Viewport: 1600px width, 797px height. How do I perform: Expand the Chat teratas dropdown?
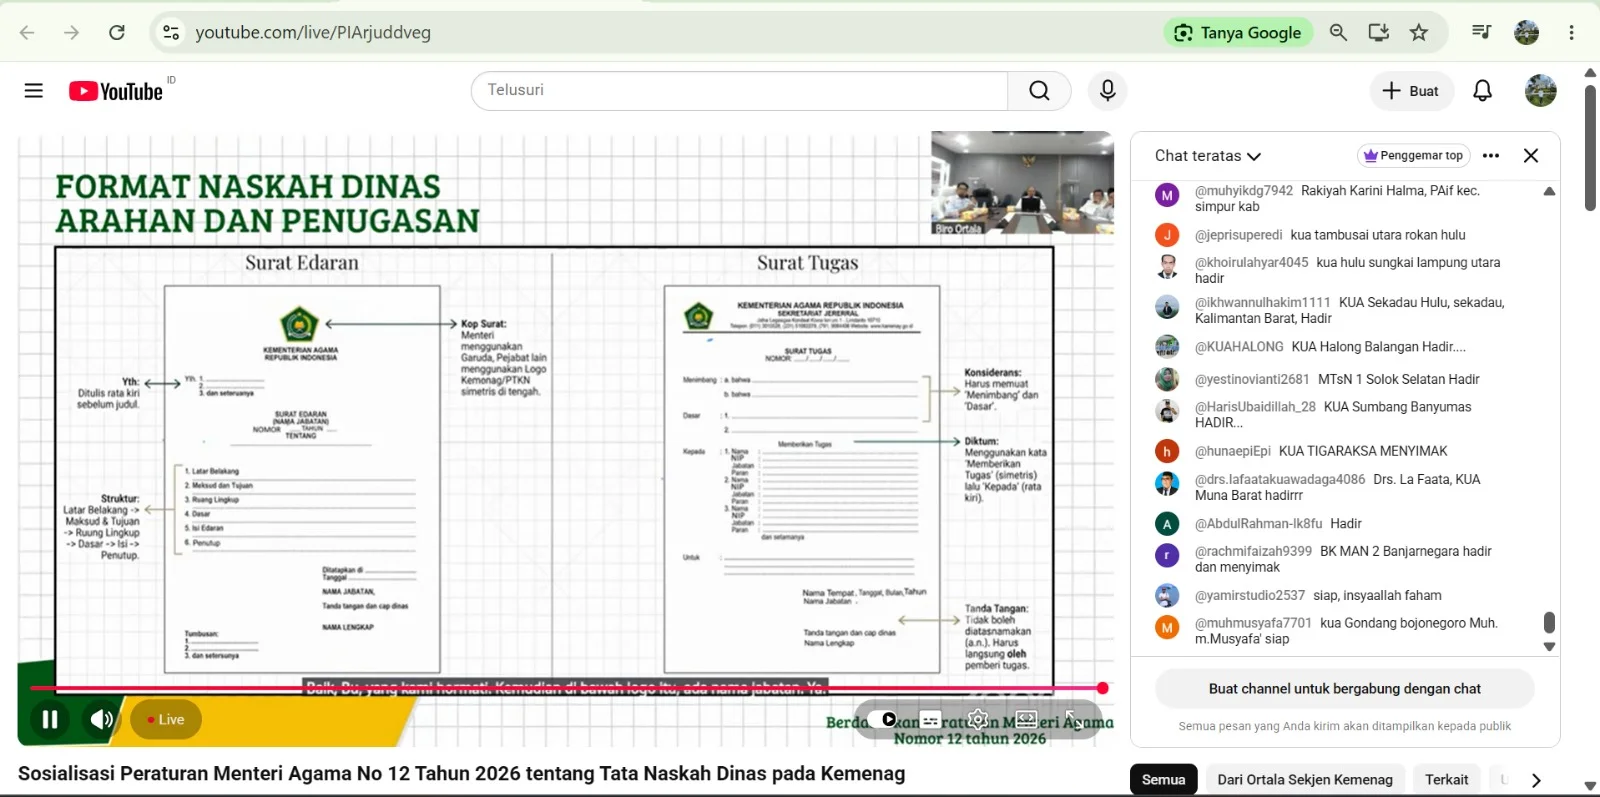click(1208, 156)
